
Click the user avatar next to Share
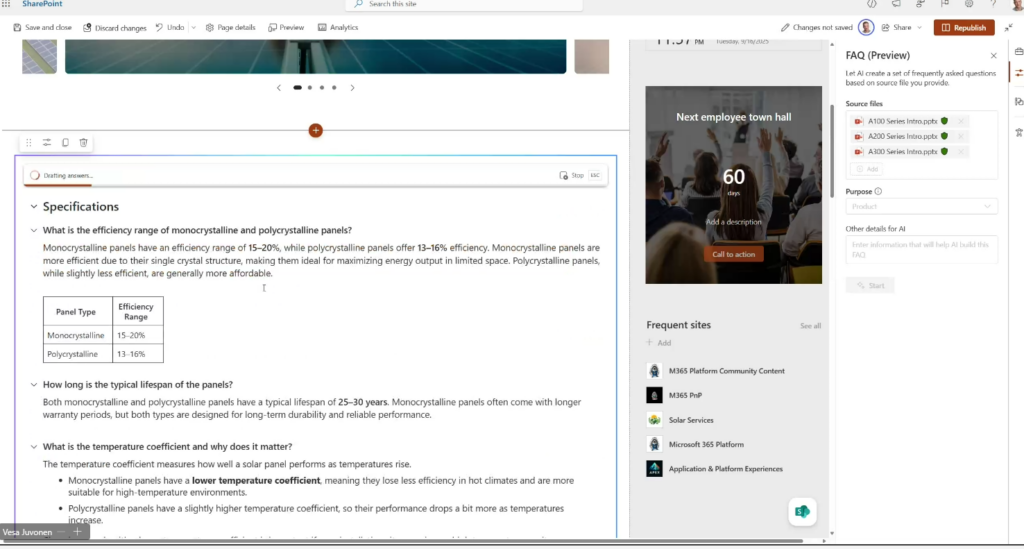point(866,27)
